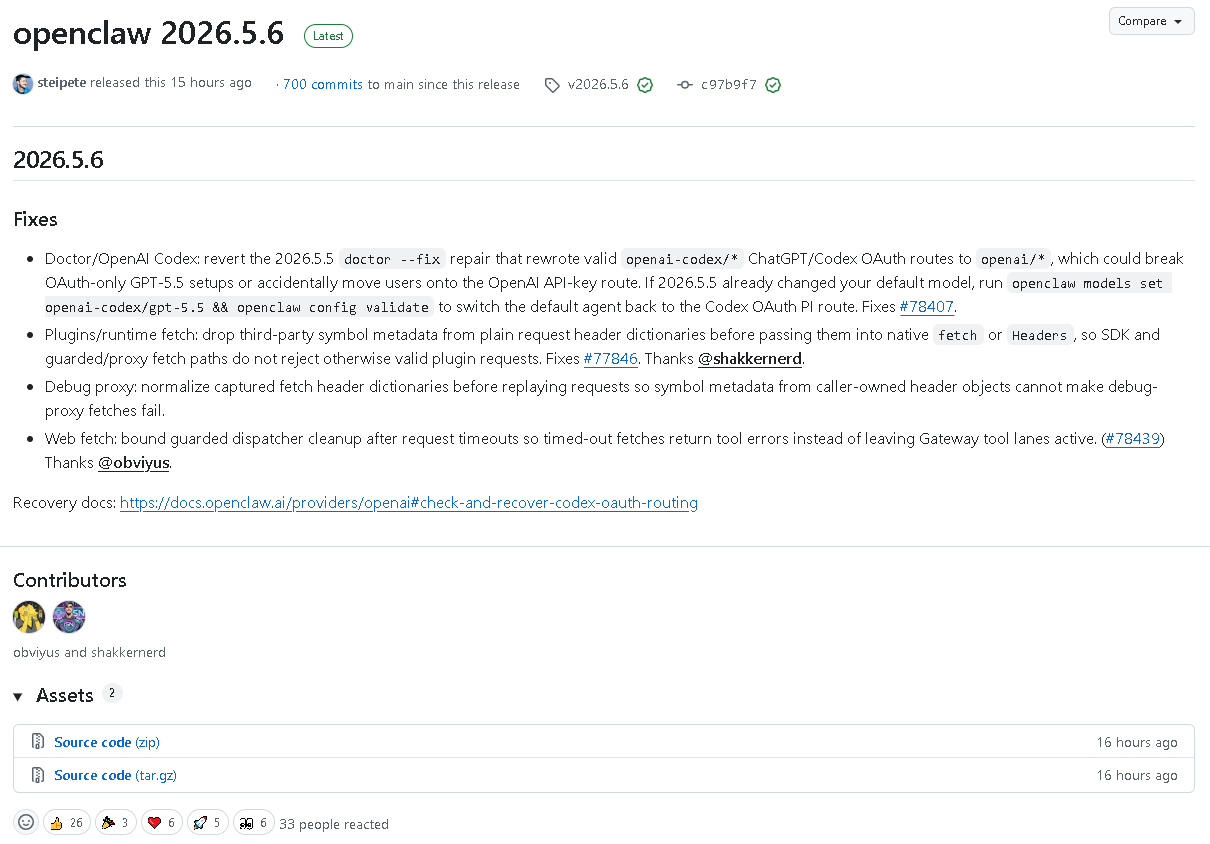
Task: Open the Compare dropdown
Action: click(1151, 21)
